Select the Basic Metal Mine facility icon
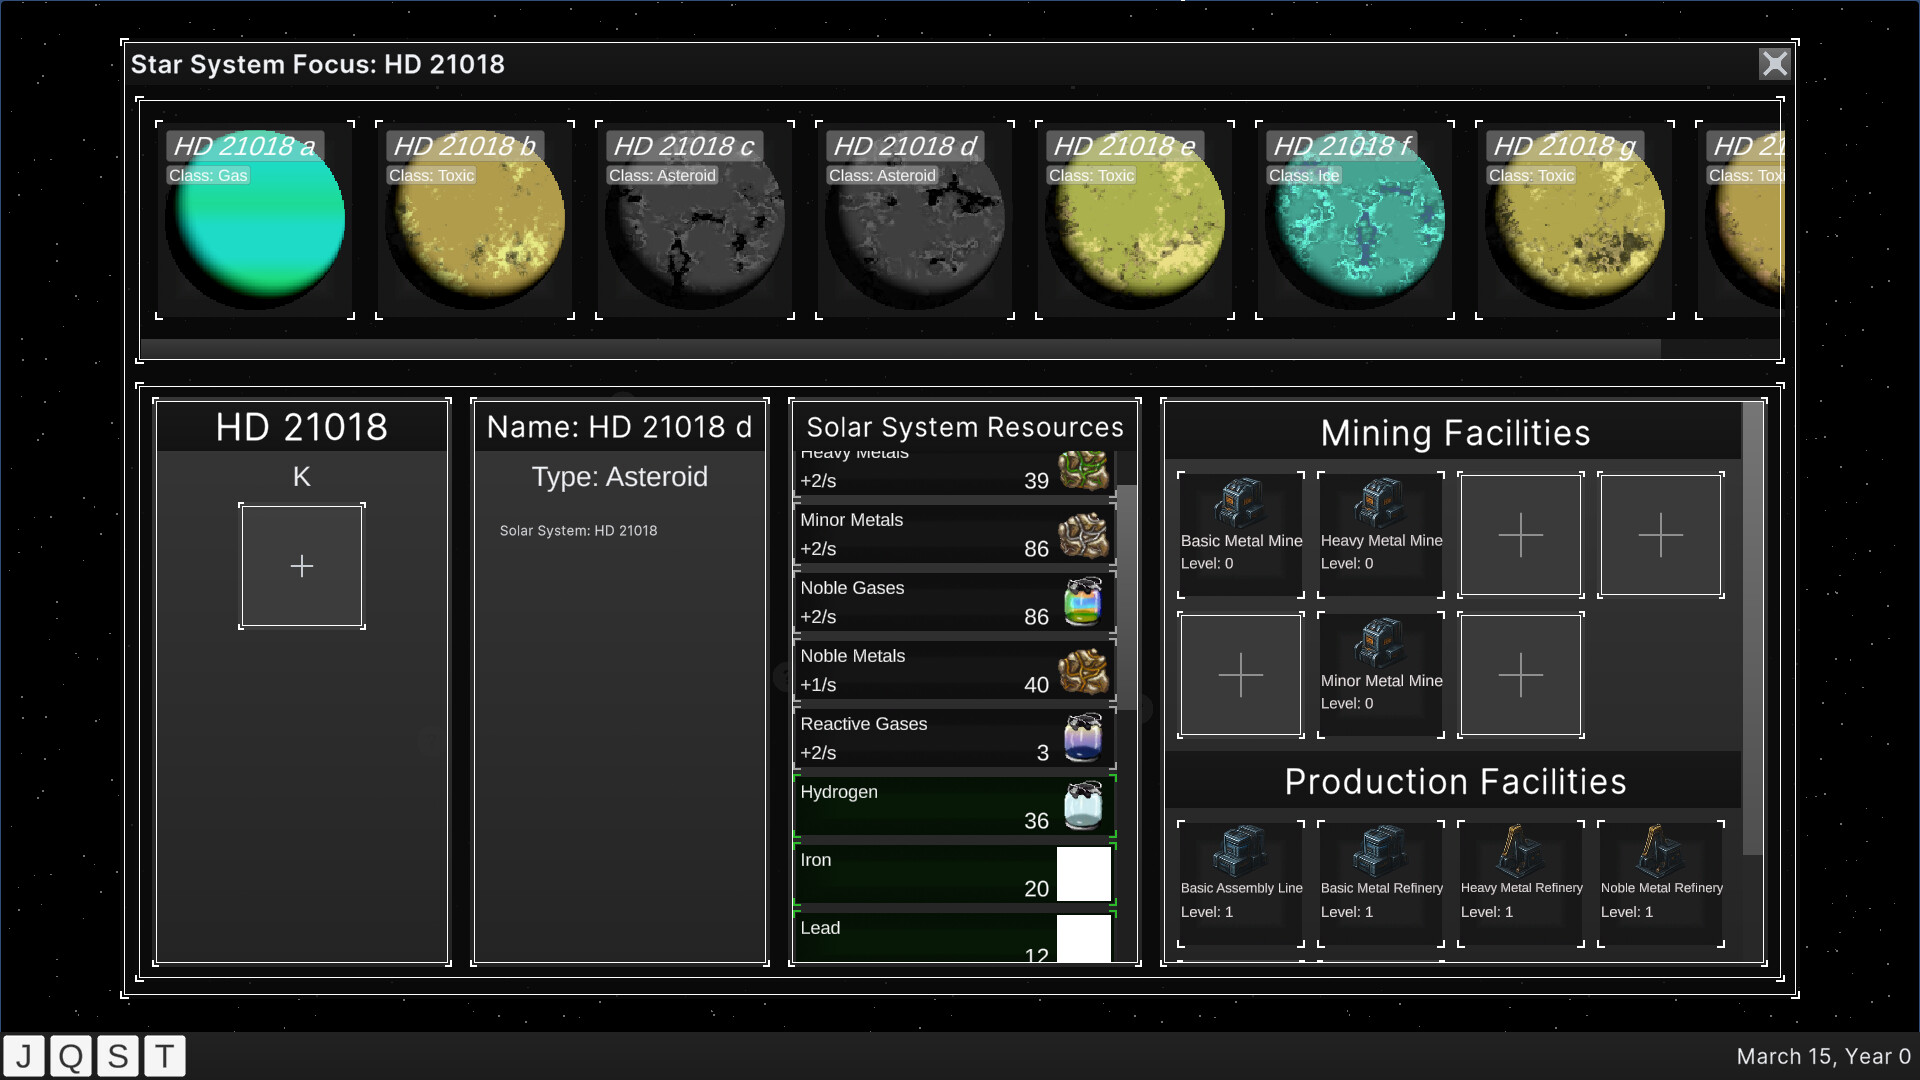Viewport: 1920px width, 1080px height. [x=1240, y=505]
